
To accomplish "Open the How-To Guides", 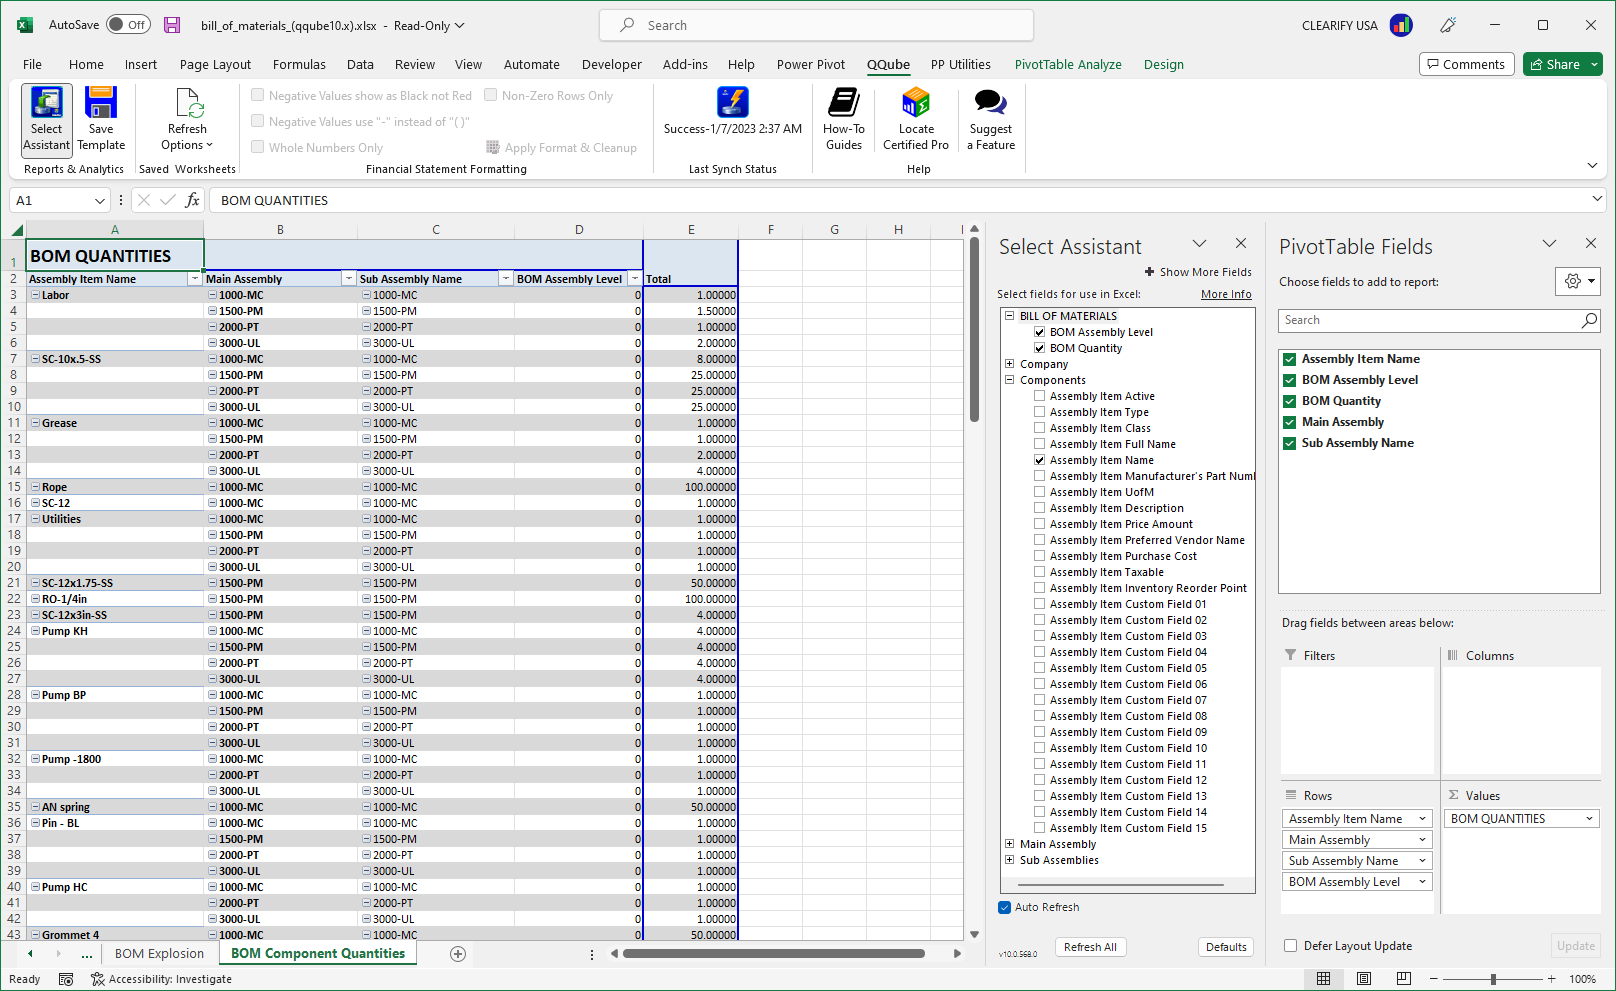I will 843,118.
